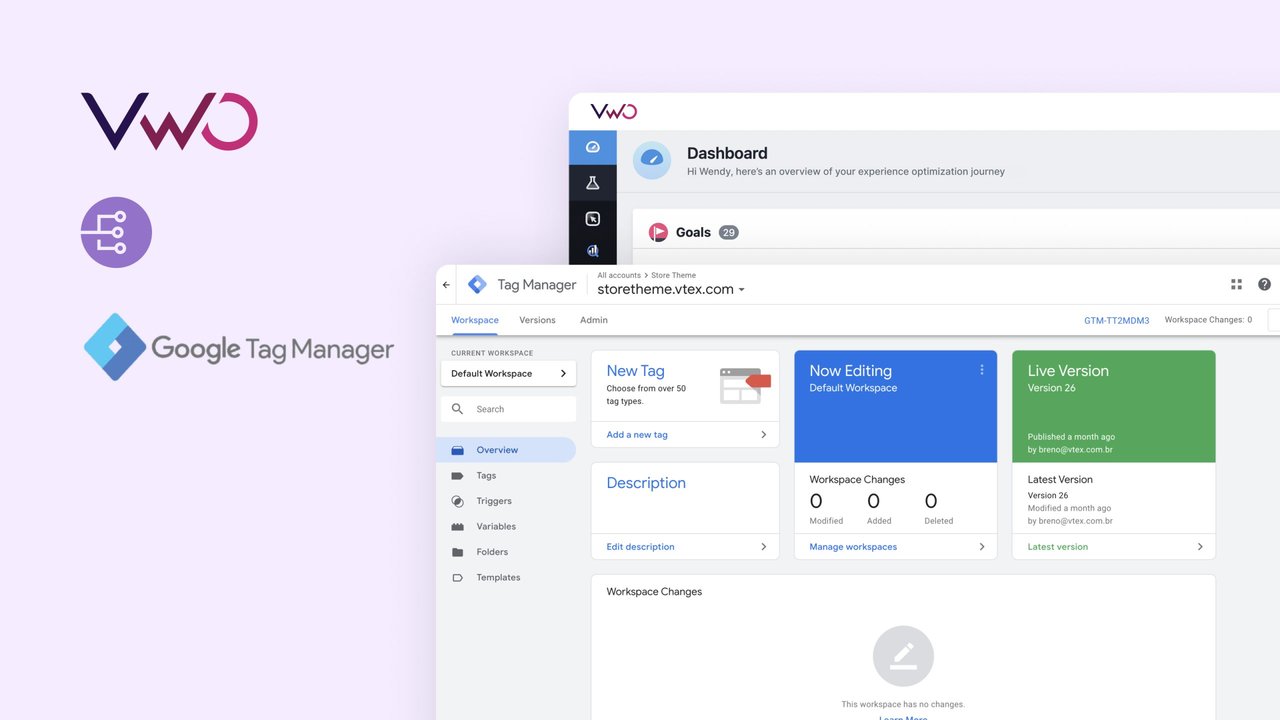Click the chevron next to Add a new tag
This screenshot has width=1280, height=720.
click(x=764, y=435)
